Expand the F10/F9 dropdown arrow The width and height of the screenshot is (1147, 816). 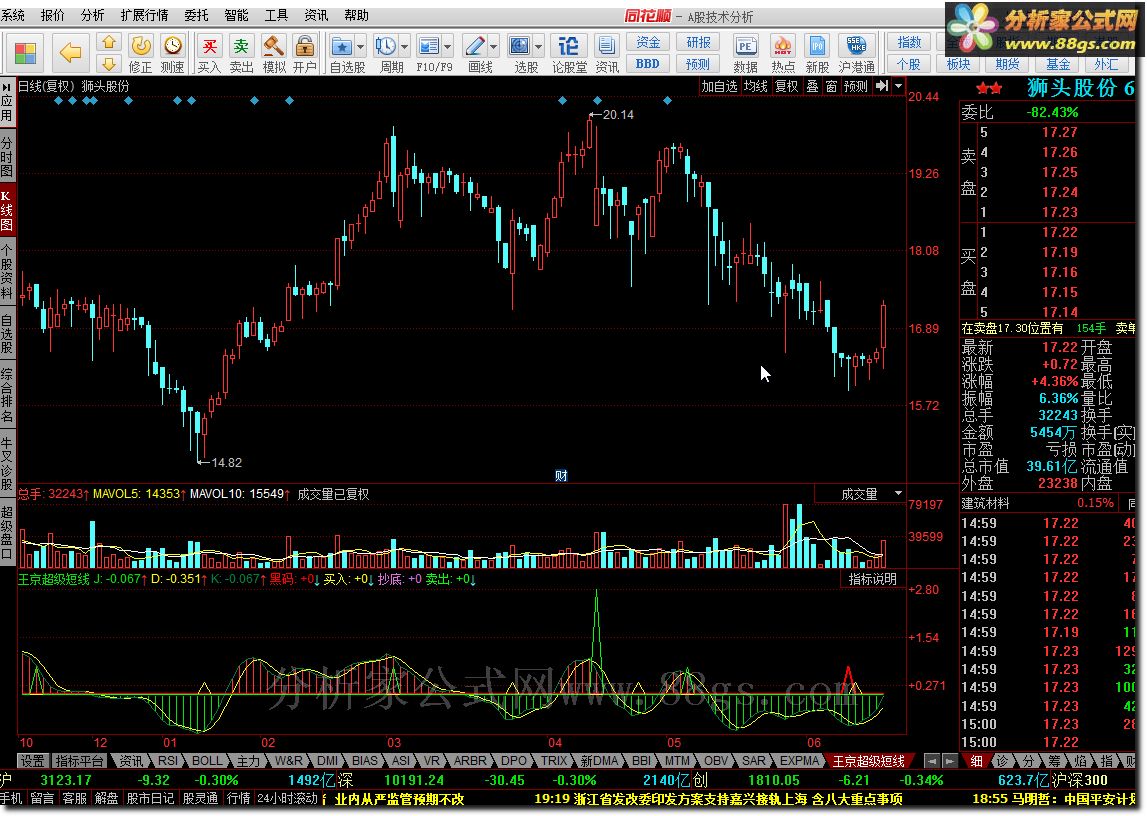click(448, 48)
